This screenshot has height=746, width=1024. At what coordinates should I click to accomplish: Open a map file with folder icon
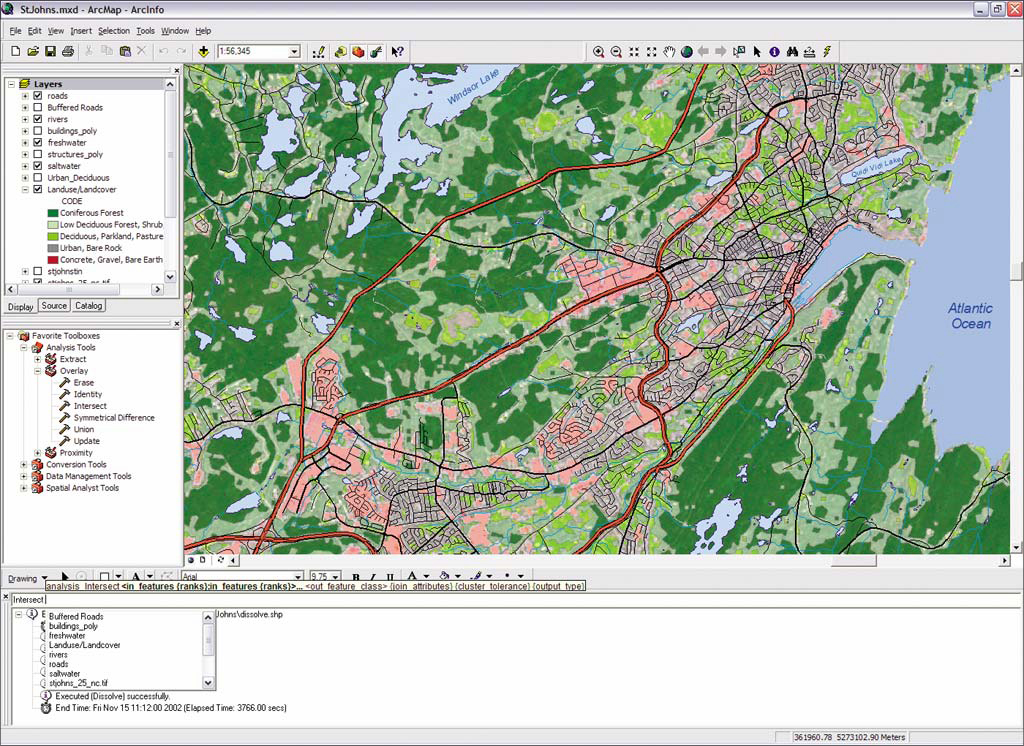(33, 52)
